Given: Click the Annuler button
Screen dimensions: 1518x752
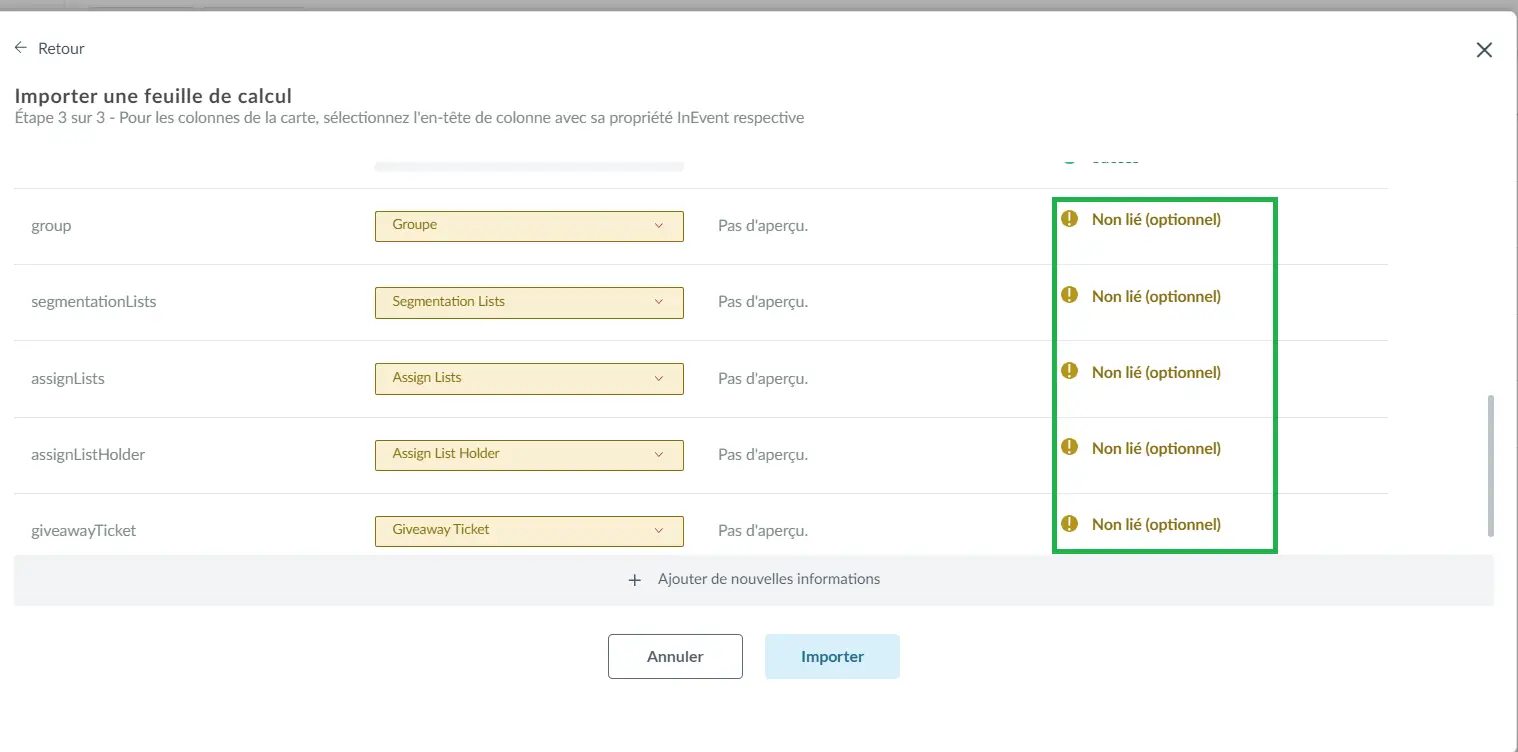Looking at the screenshot, I should pos(675,656).
